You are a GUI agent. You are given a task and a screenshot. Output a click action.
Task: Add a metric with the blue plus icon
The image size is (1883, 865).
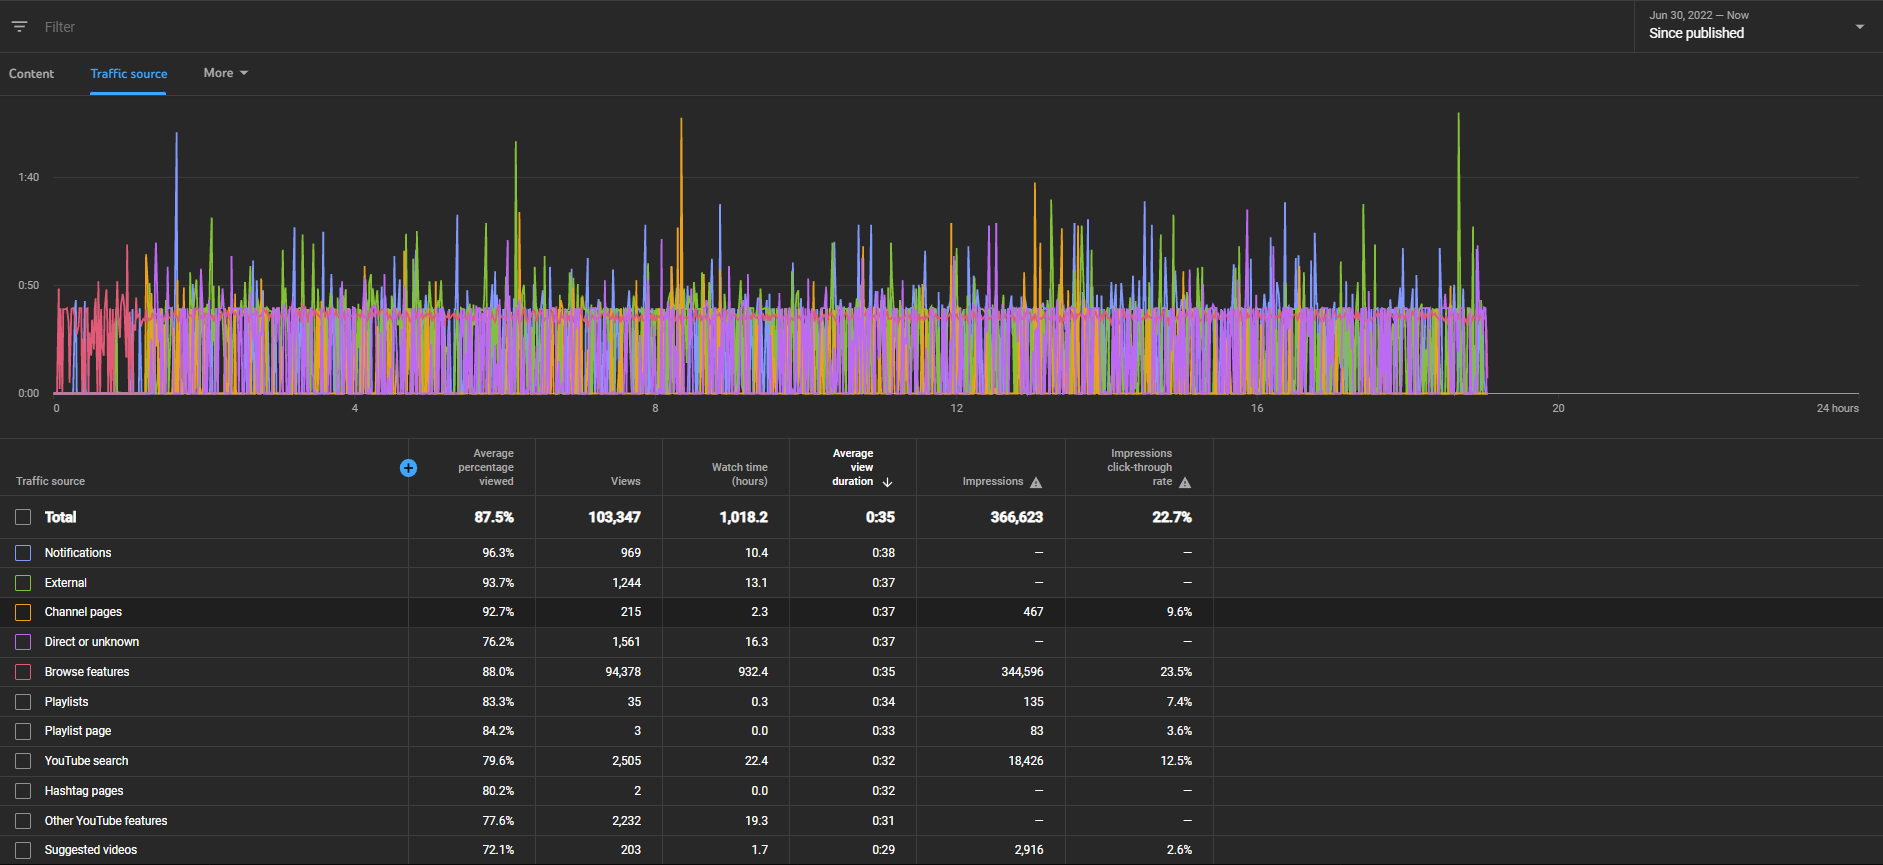[x=408, y=468]
